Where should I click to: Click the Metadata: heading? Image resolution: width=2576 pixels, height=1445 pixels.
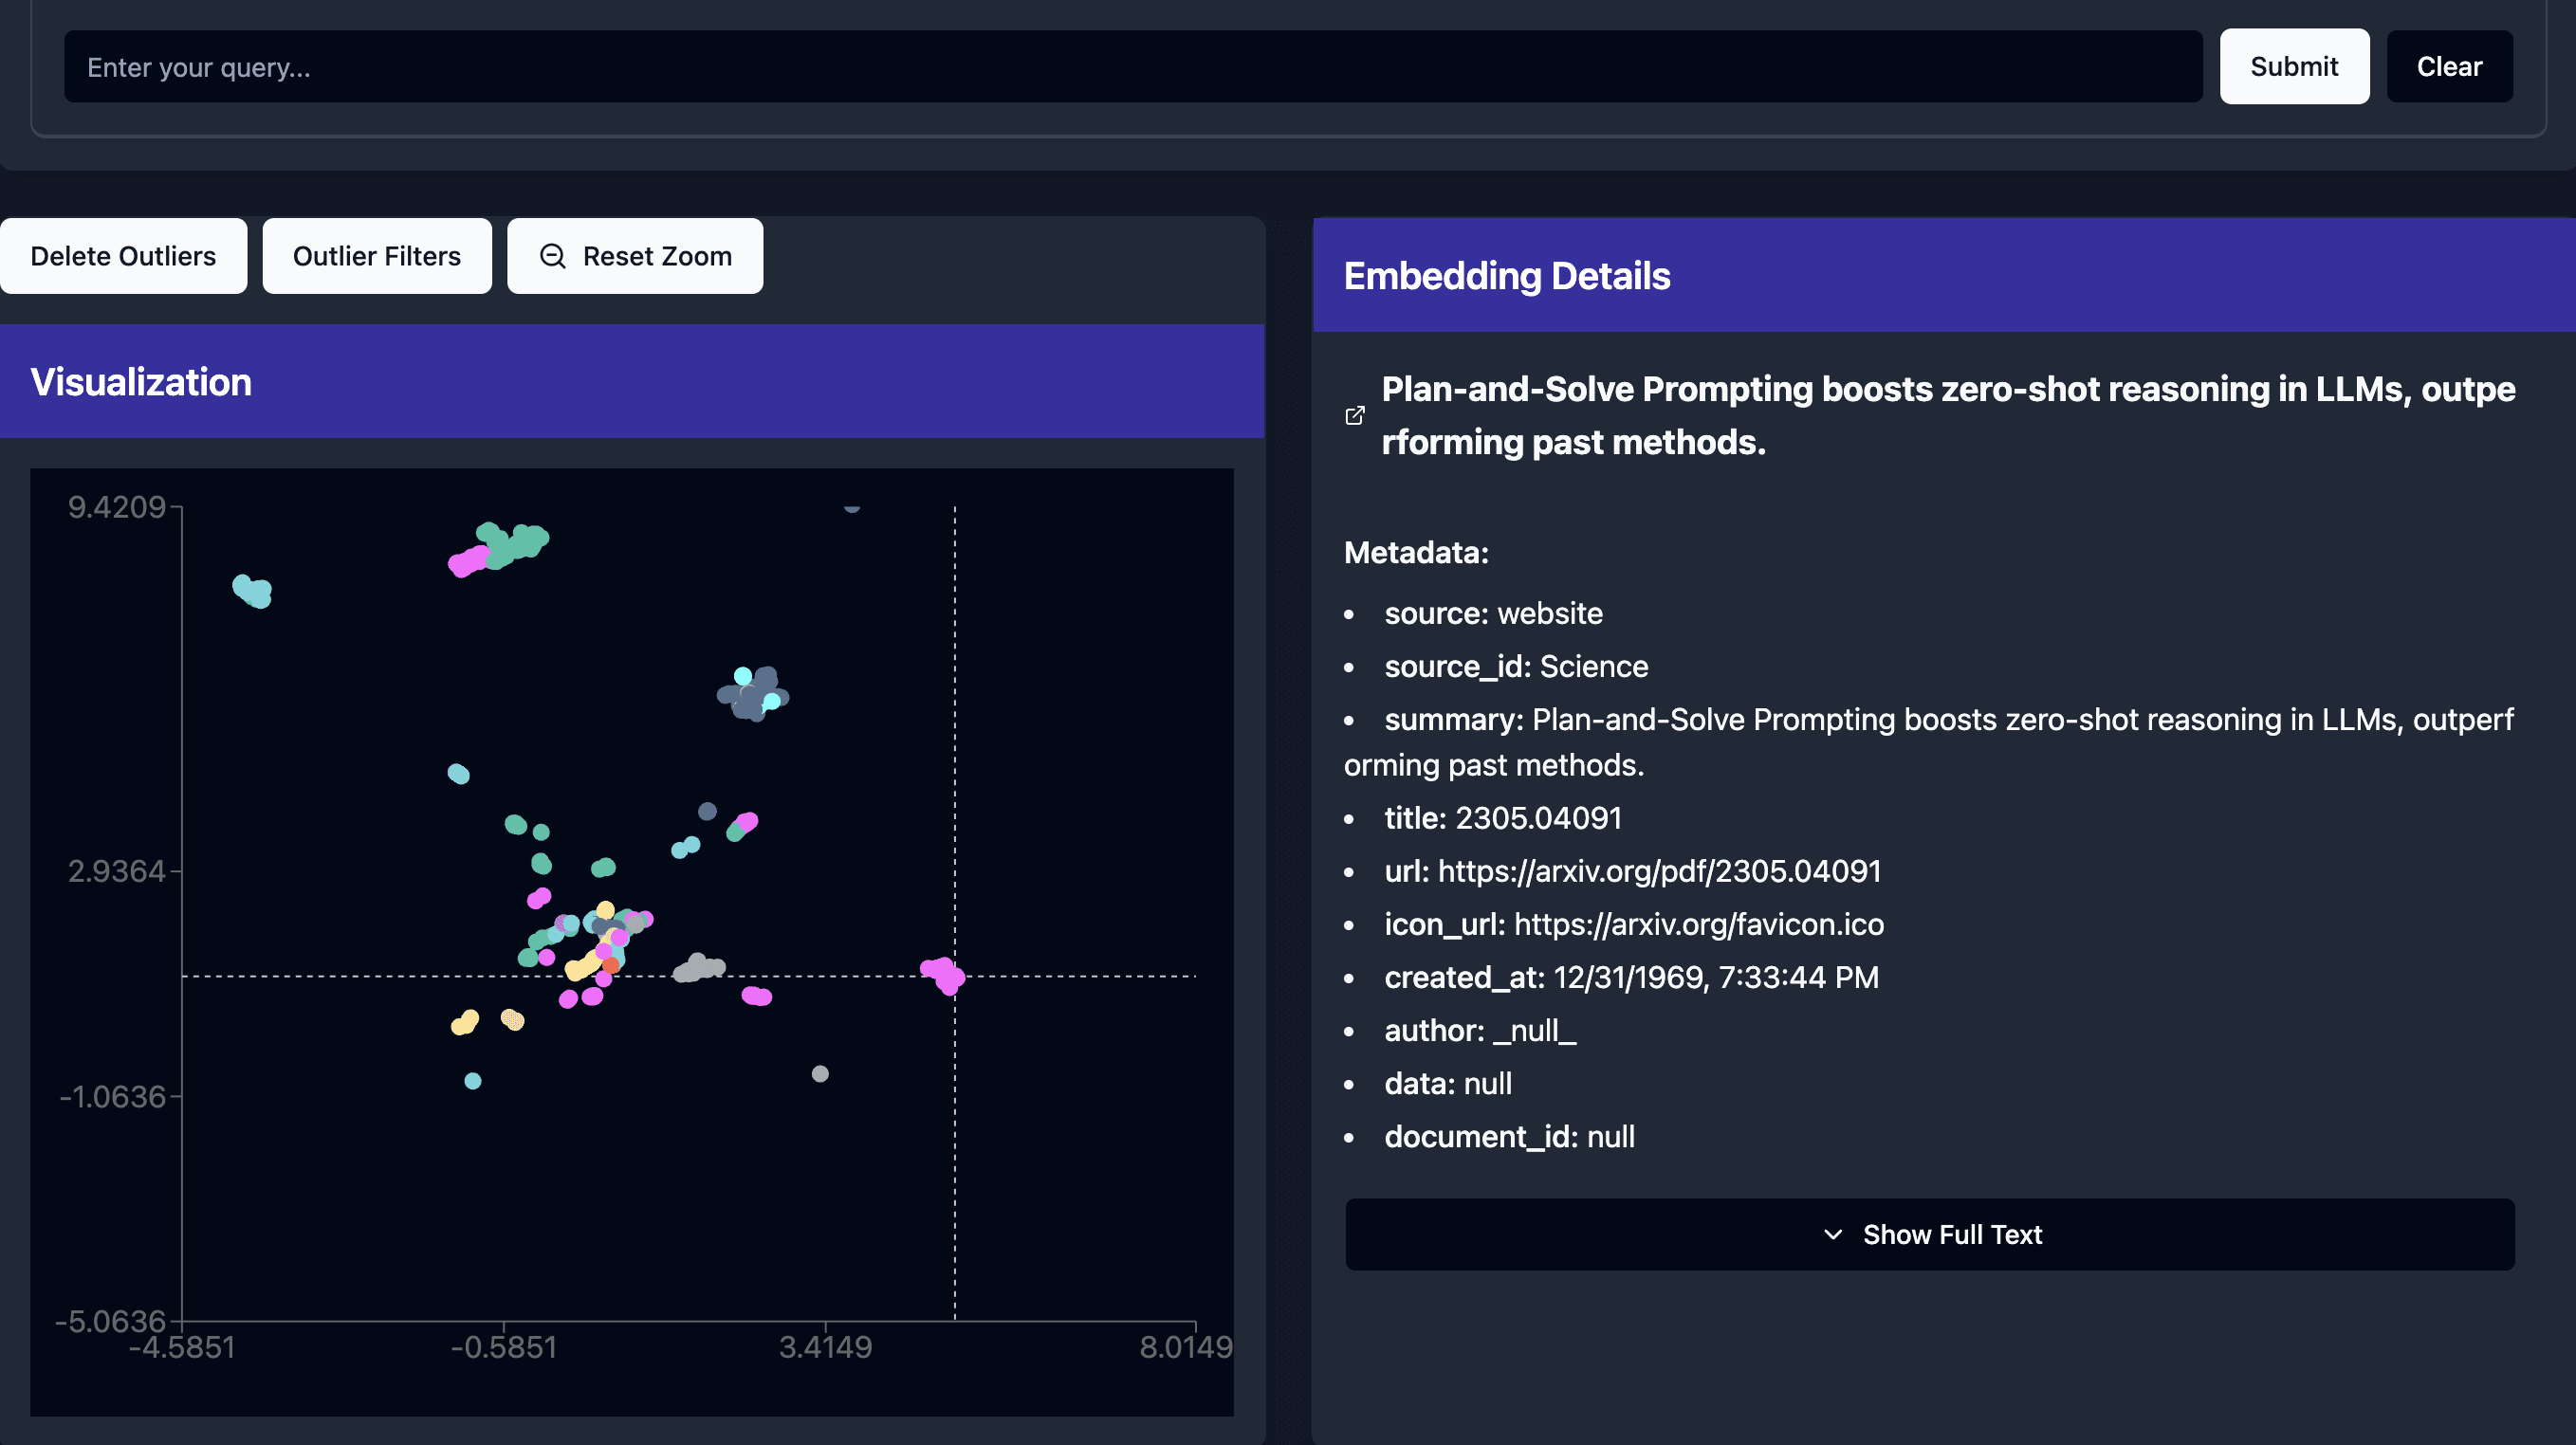coord(1415,552)
